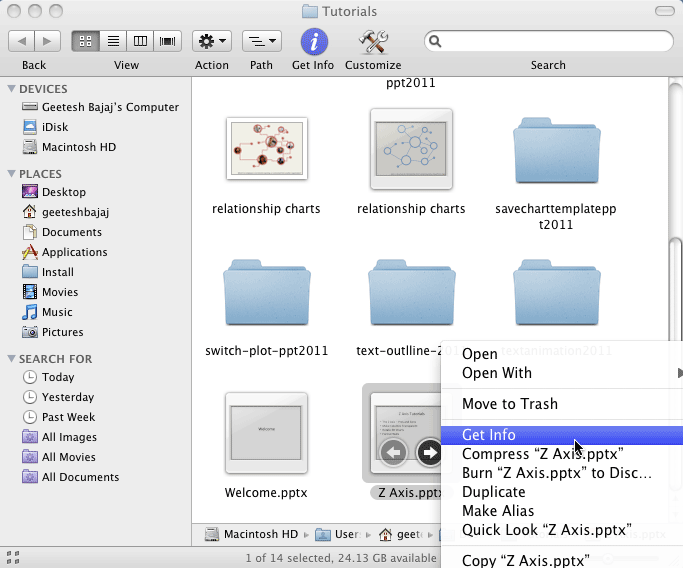Switch to list view
Screen dimensions: 683x568
(113, 41)
